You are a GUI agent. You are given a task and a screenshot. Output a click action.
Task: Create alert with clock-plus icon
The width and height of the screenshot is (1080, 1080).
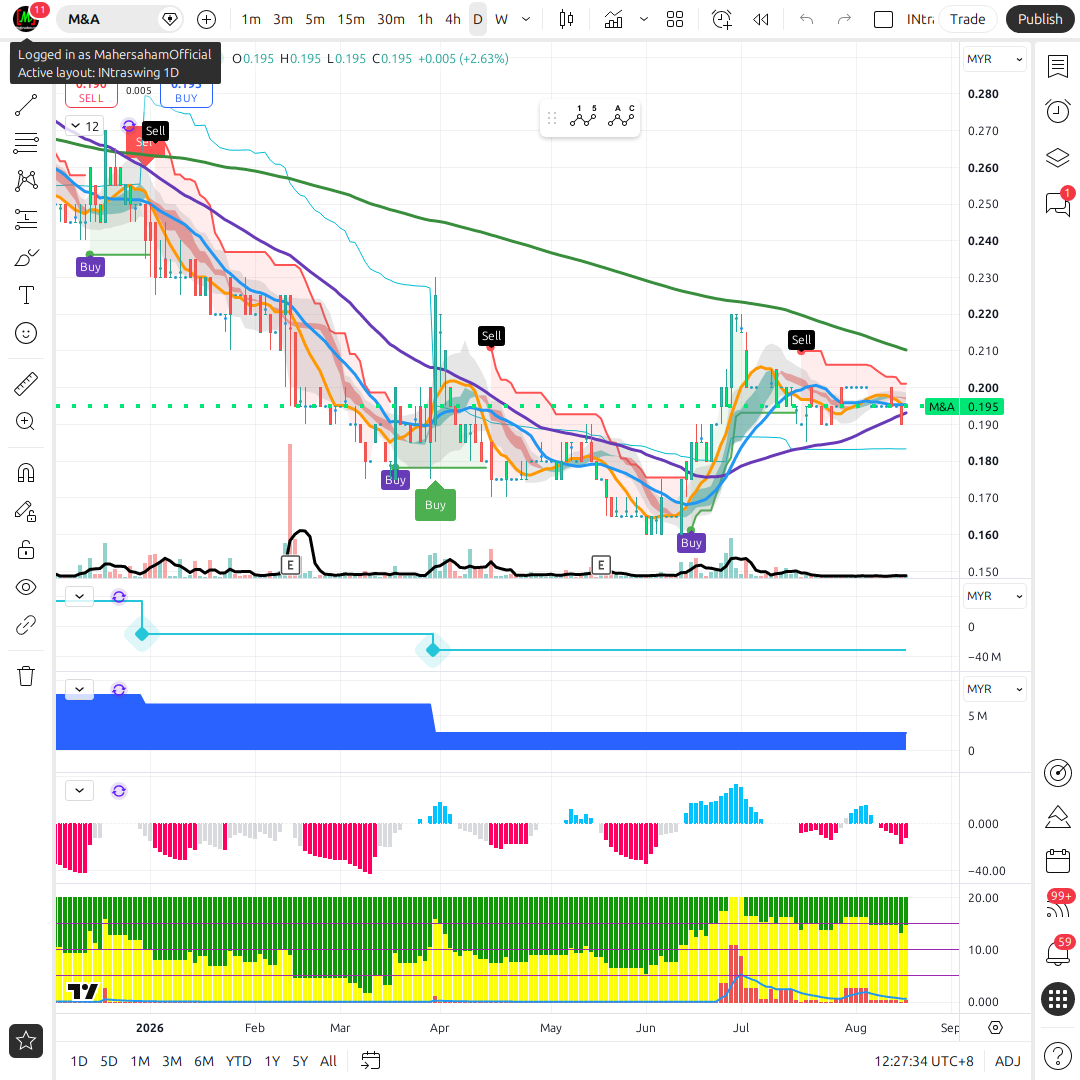[x=722, y=19]
